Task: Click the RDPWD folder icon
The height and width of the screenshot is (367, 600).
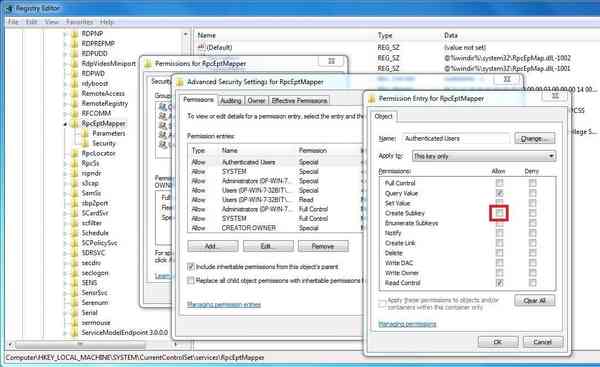Action: pos(75,73)
